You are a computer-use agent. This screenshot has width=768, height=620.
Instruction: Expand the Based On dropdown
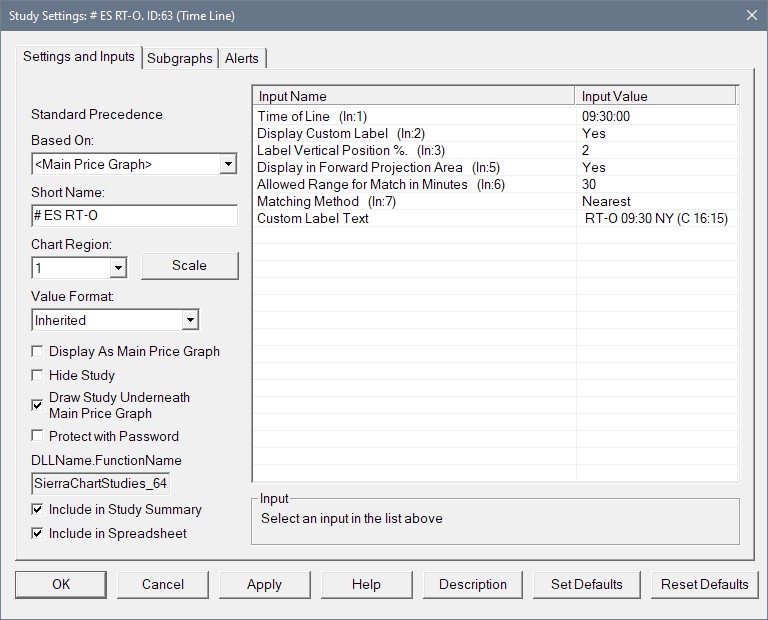click(x=228, y=164)
